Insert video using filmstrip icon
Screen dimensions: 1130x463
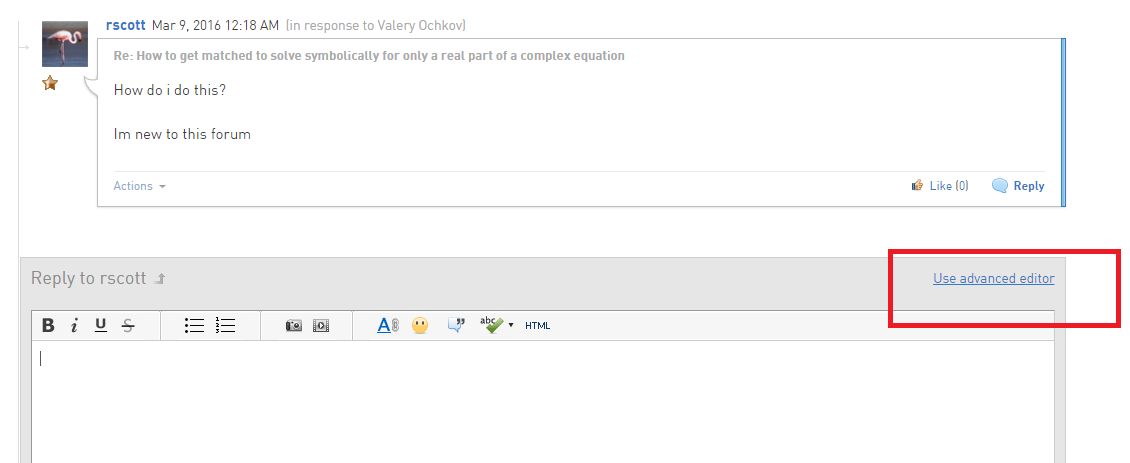point(321,325)
